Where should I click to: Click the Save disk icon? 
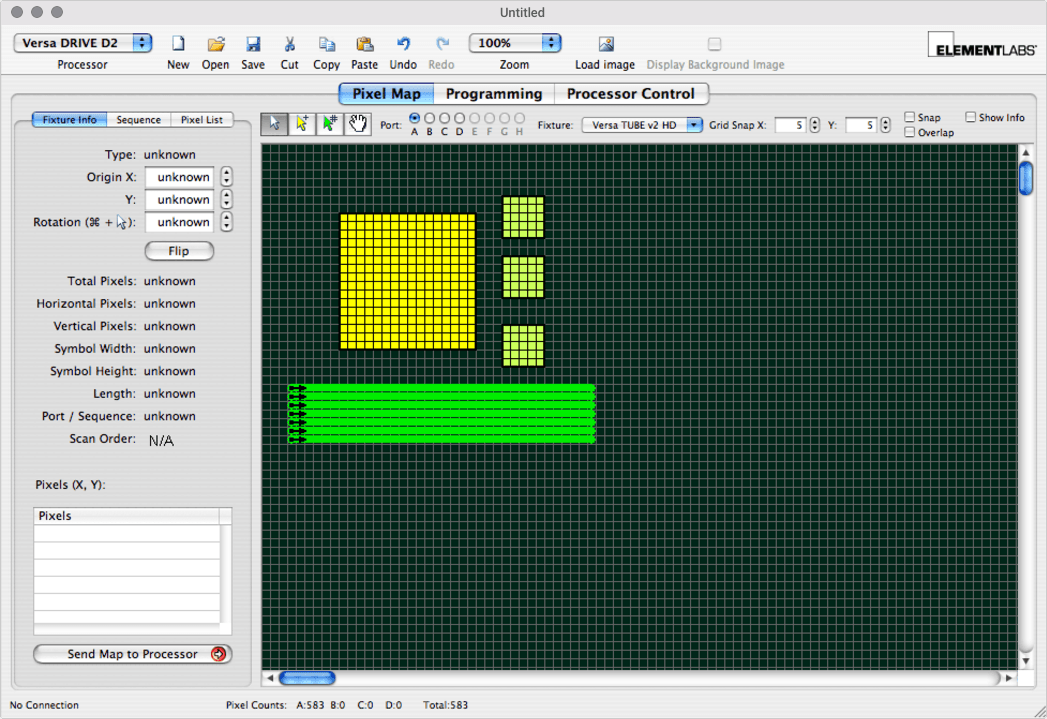(253, 44)
